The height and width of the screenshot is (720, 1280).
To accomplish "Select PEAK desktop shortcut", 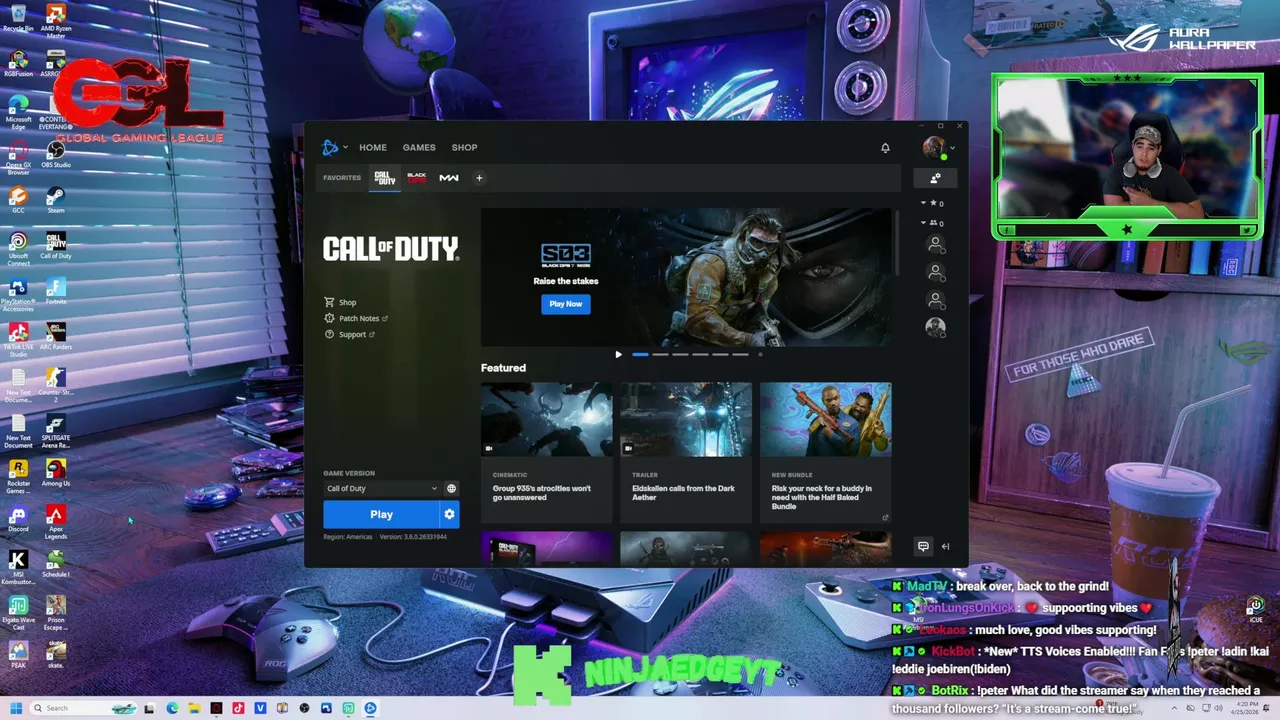I will click(x=18, y=655).
